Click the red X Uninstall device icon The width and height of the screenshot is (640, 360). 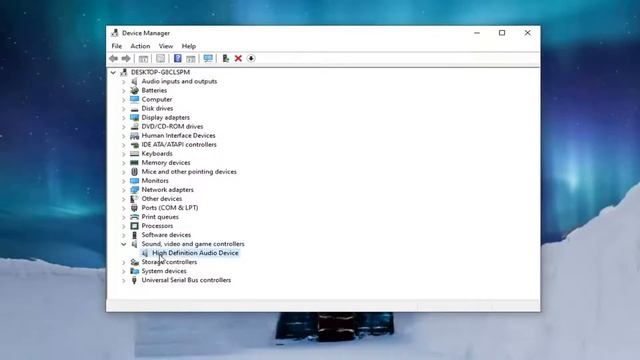tap(238, 58)
